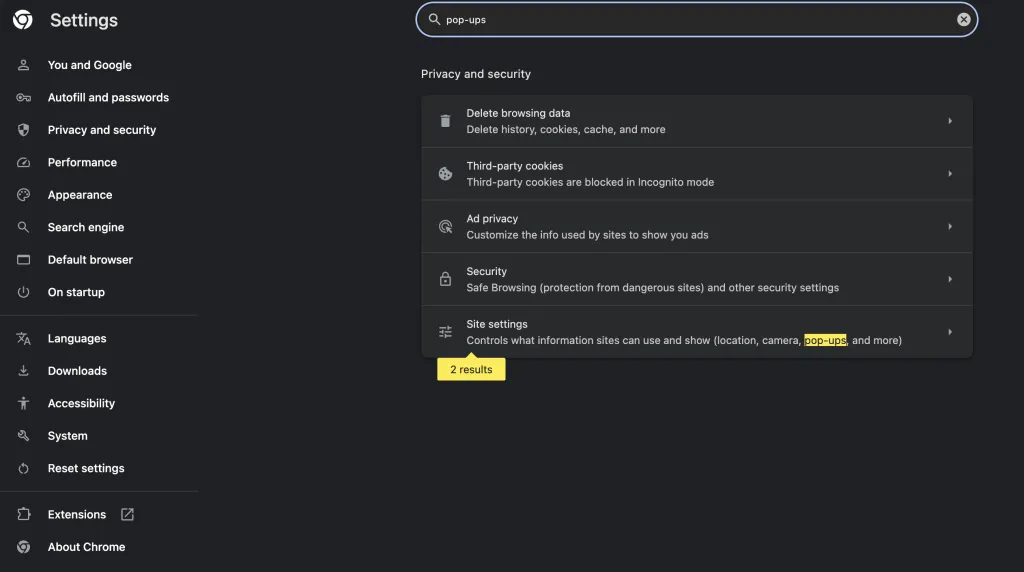Click the trash icon for Delete browsing data
The height and width of the screenshot is (572, 1024).
point(445,121)
